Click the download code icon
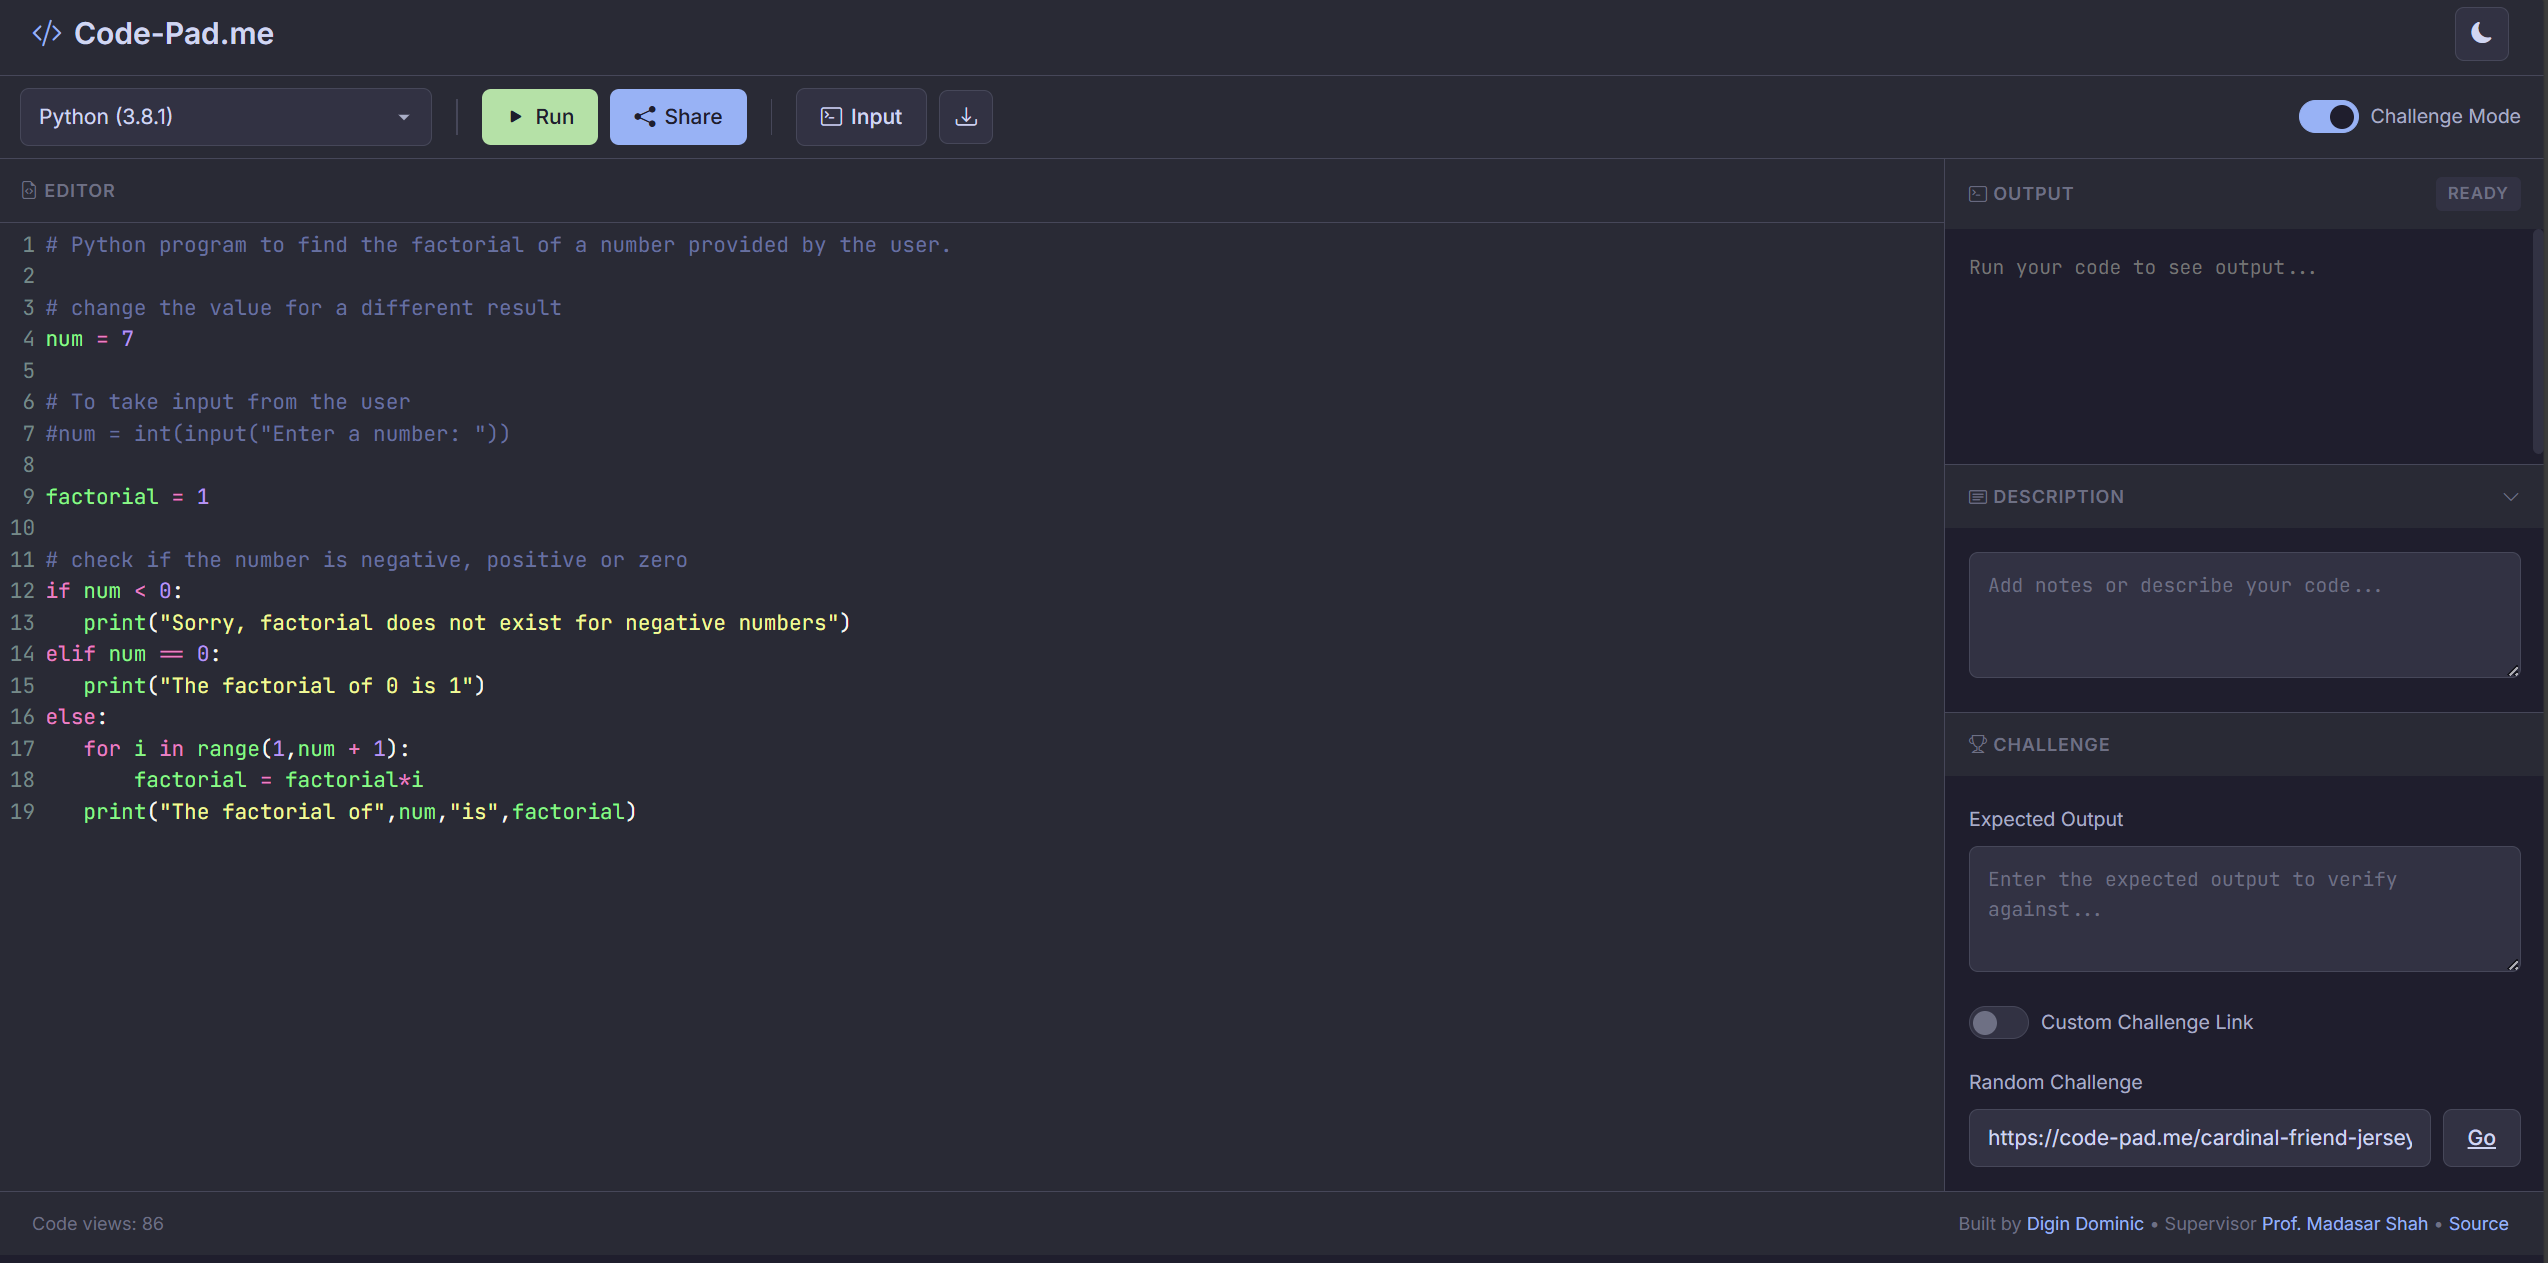Image resolution: width=2548 pixels, height=1263 pixels. 965,116
